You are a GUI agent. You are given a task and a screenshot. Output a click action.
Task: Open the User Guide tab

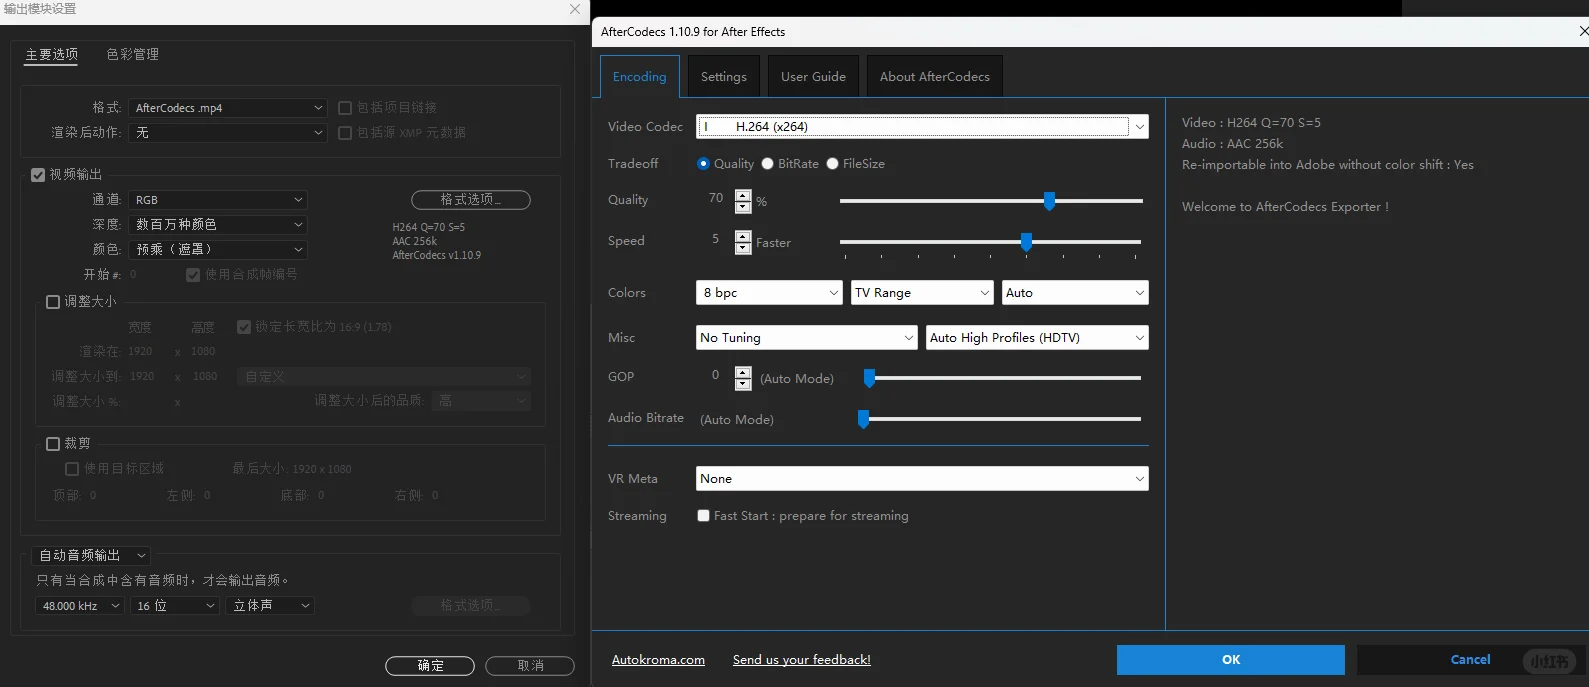[813, 77]
